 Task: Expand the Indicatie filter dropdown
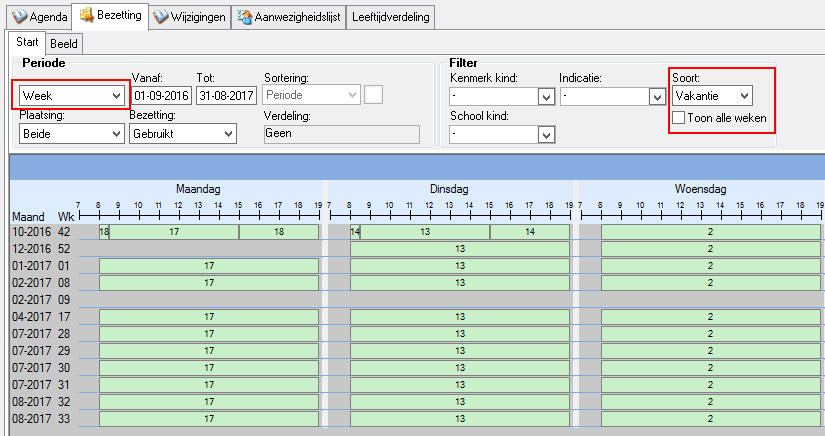[657, 97]
